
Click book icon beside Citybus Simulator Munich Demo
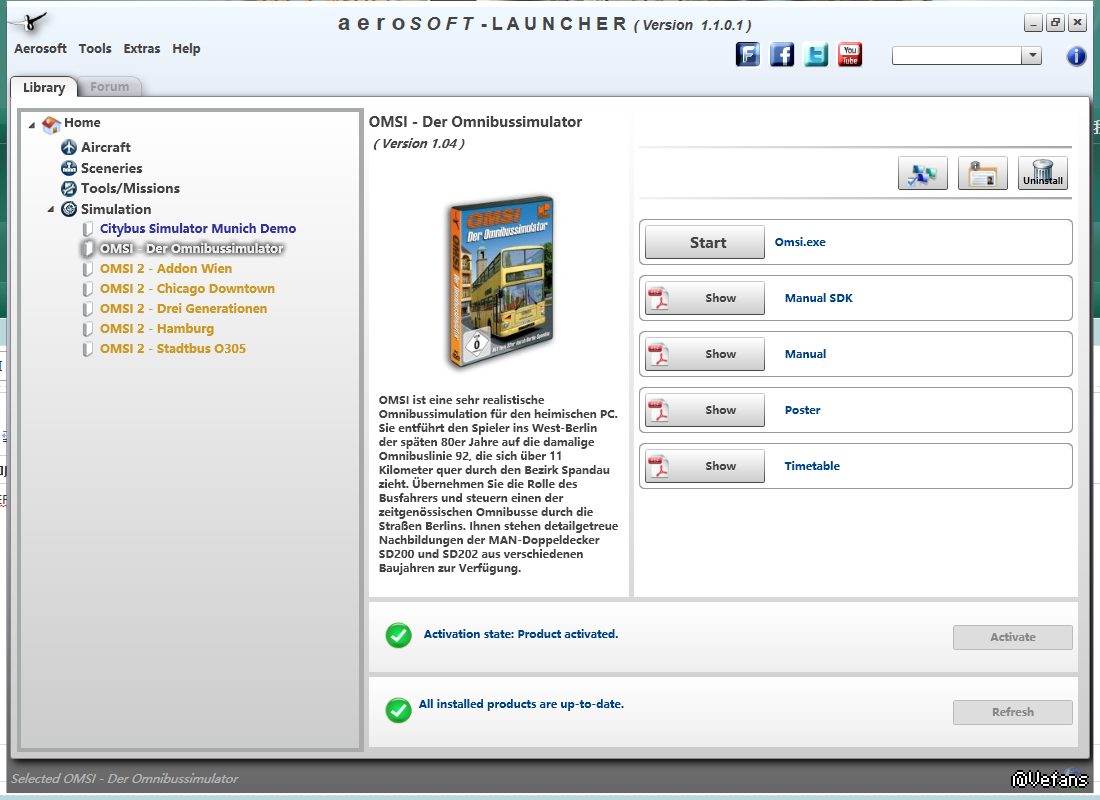coord(88,229)
